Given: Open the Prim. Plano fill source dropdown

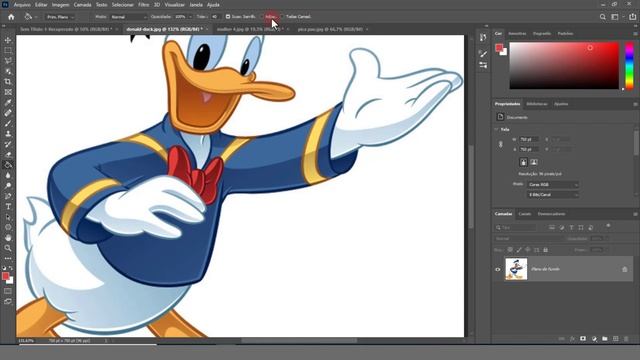Looking at the screenshot, I should [60, 17].
